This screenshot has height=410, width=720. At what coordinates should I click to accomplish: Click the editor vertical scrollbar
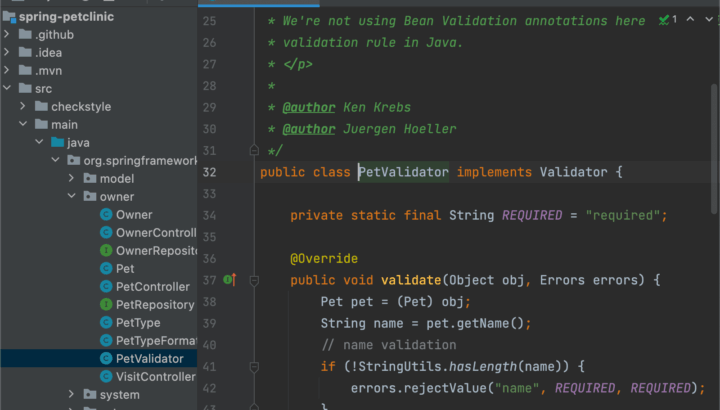714,148
